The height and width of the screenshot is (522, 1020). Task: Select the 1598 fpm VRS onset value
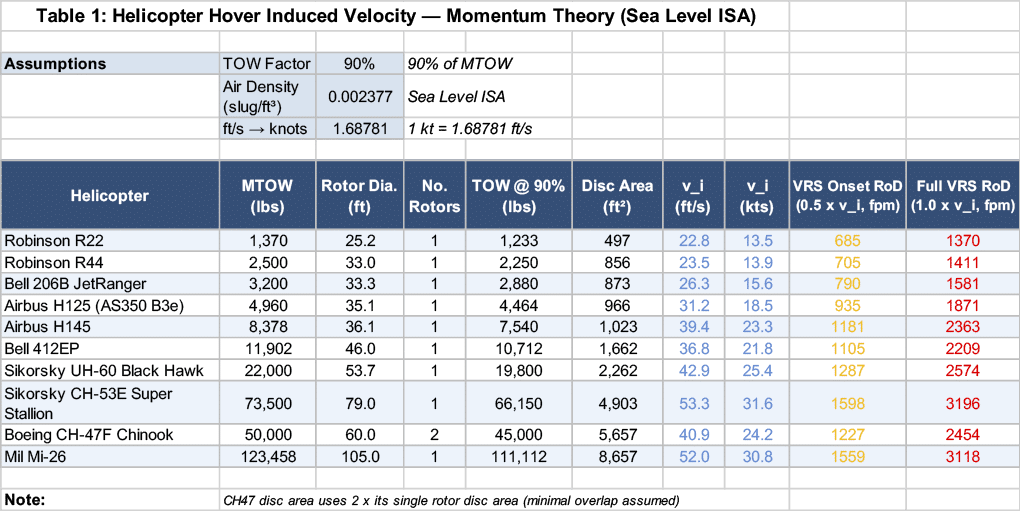(x=848, y=403)
